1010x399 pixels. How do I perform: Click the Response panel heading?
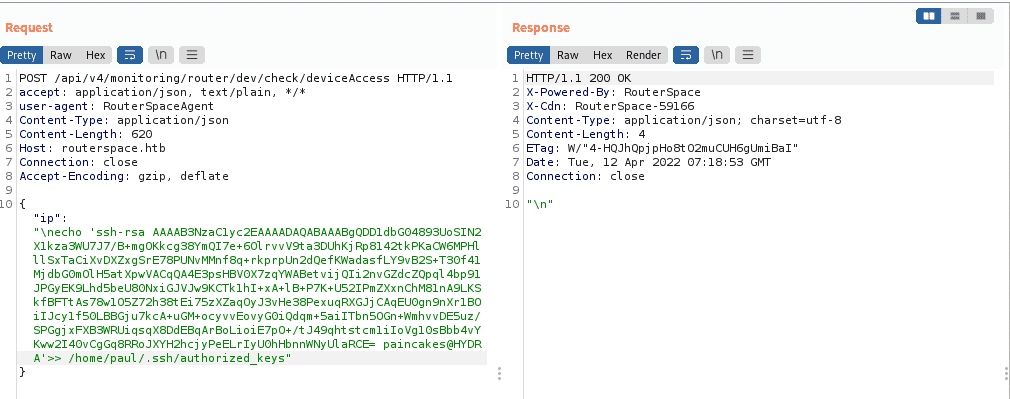point(541,28)
